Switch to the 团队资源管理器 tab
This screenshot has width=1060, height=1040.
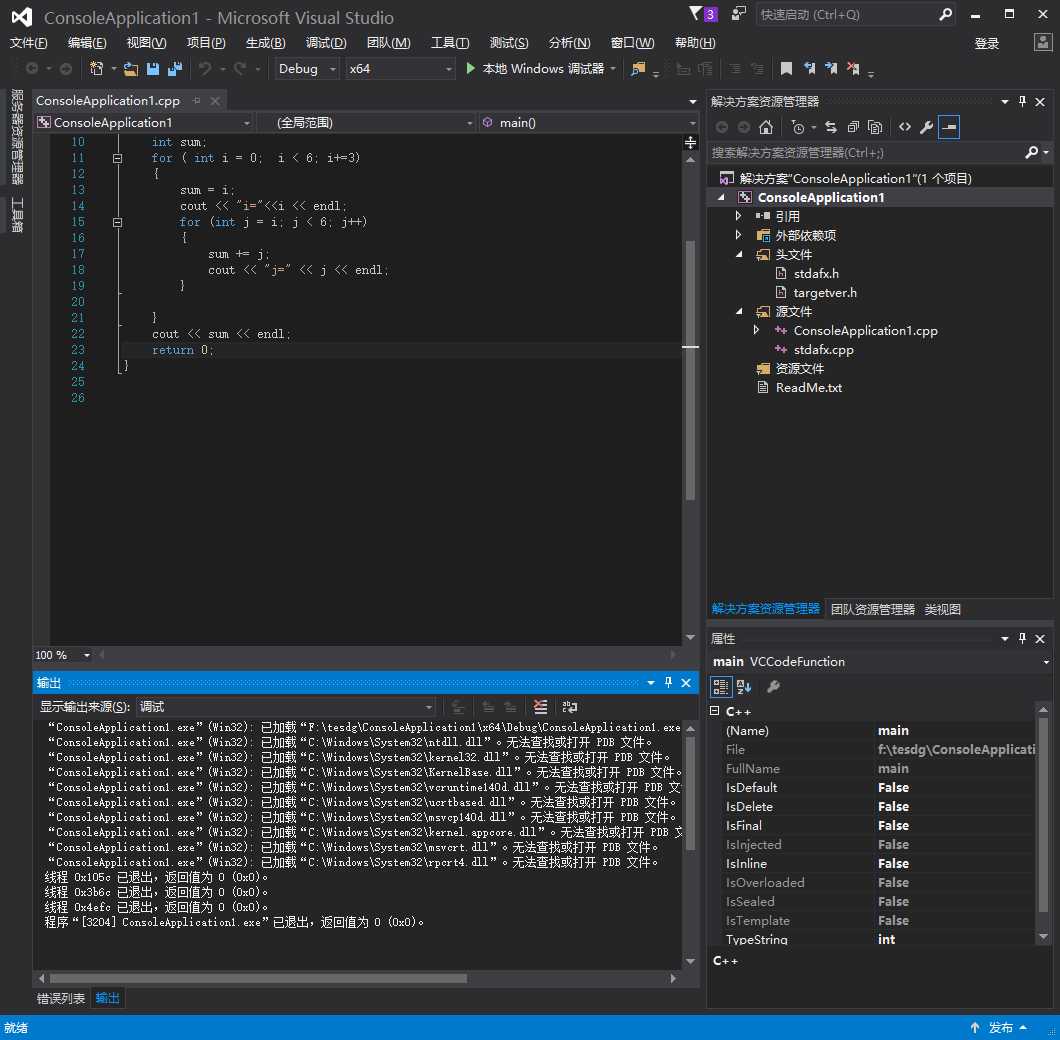[x=872, y=609]
